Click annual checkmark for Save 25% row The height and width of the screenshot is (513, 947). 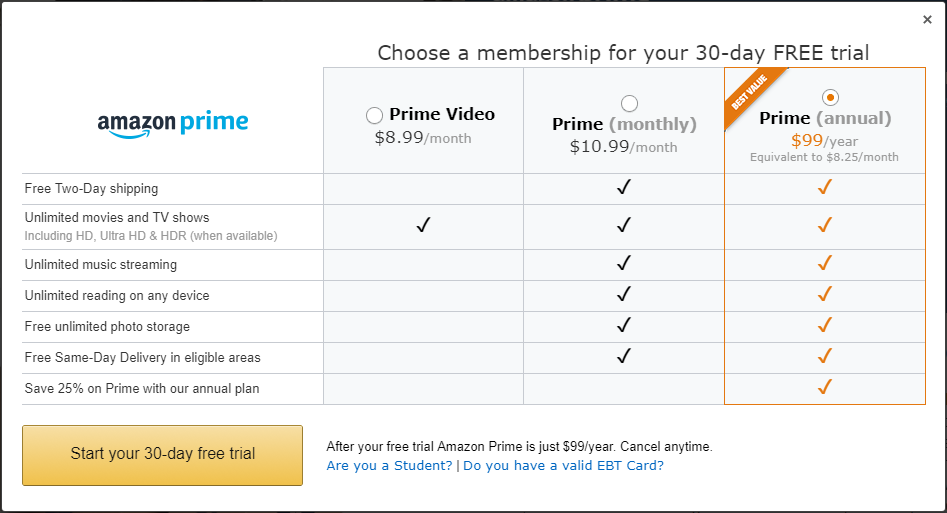[x=824, y=388]
